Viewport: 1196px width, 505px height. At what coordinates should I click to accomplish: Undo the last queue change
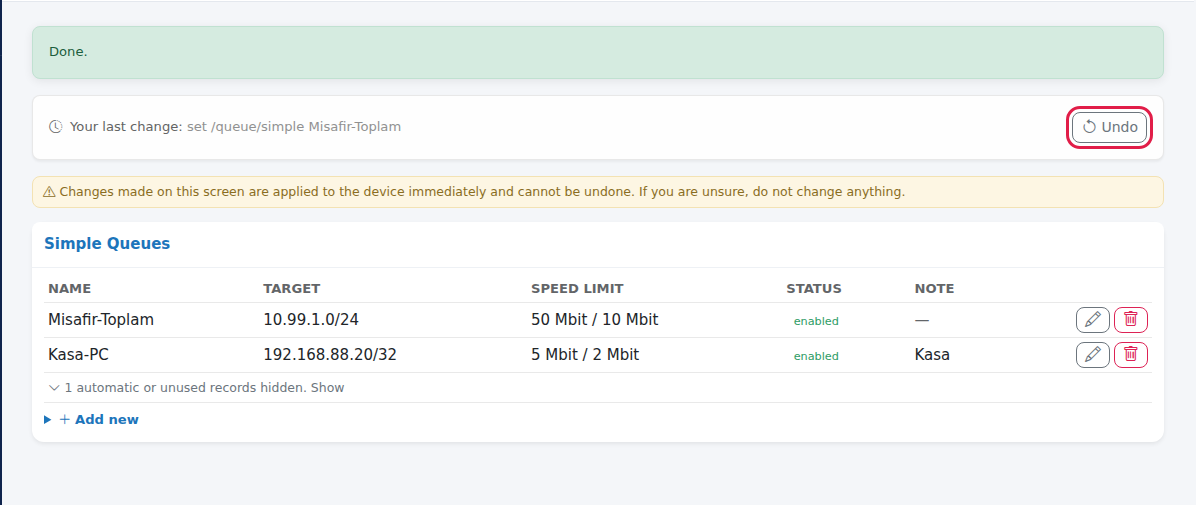(x=1109, y=127)
